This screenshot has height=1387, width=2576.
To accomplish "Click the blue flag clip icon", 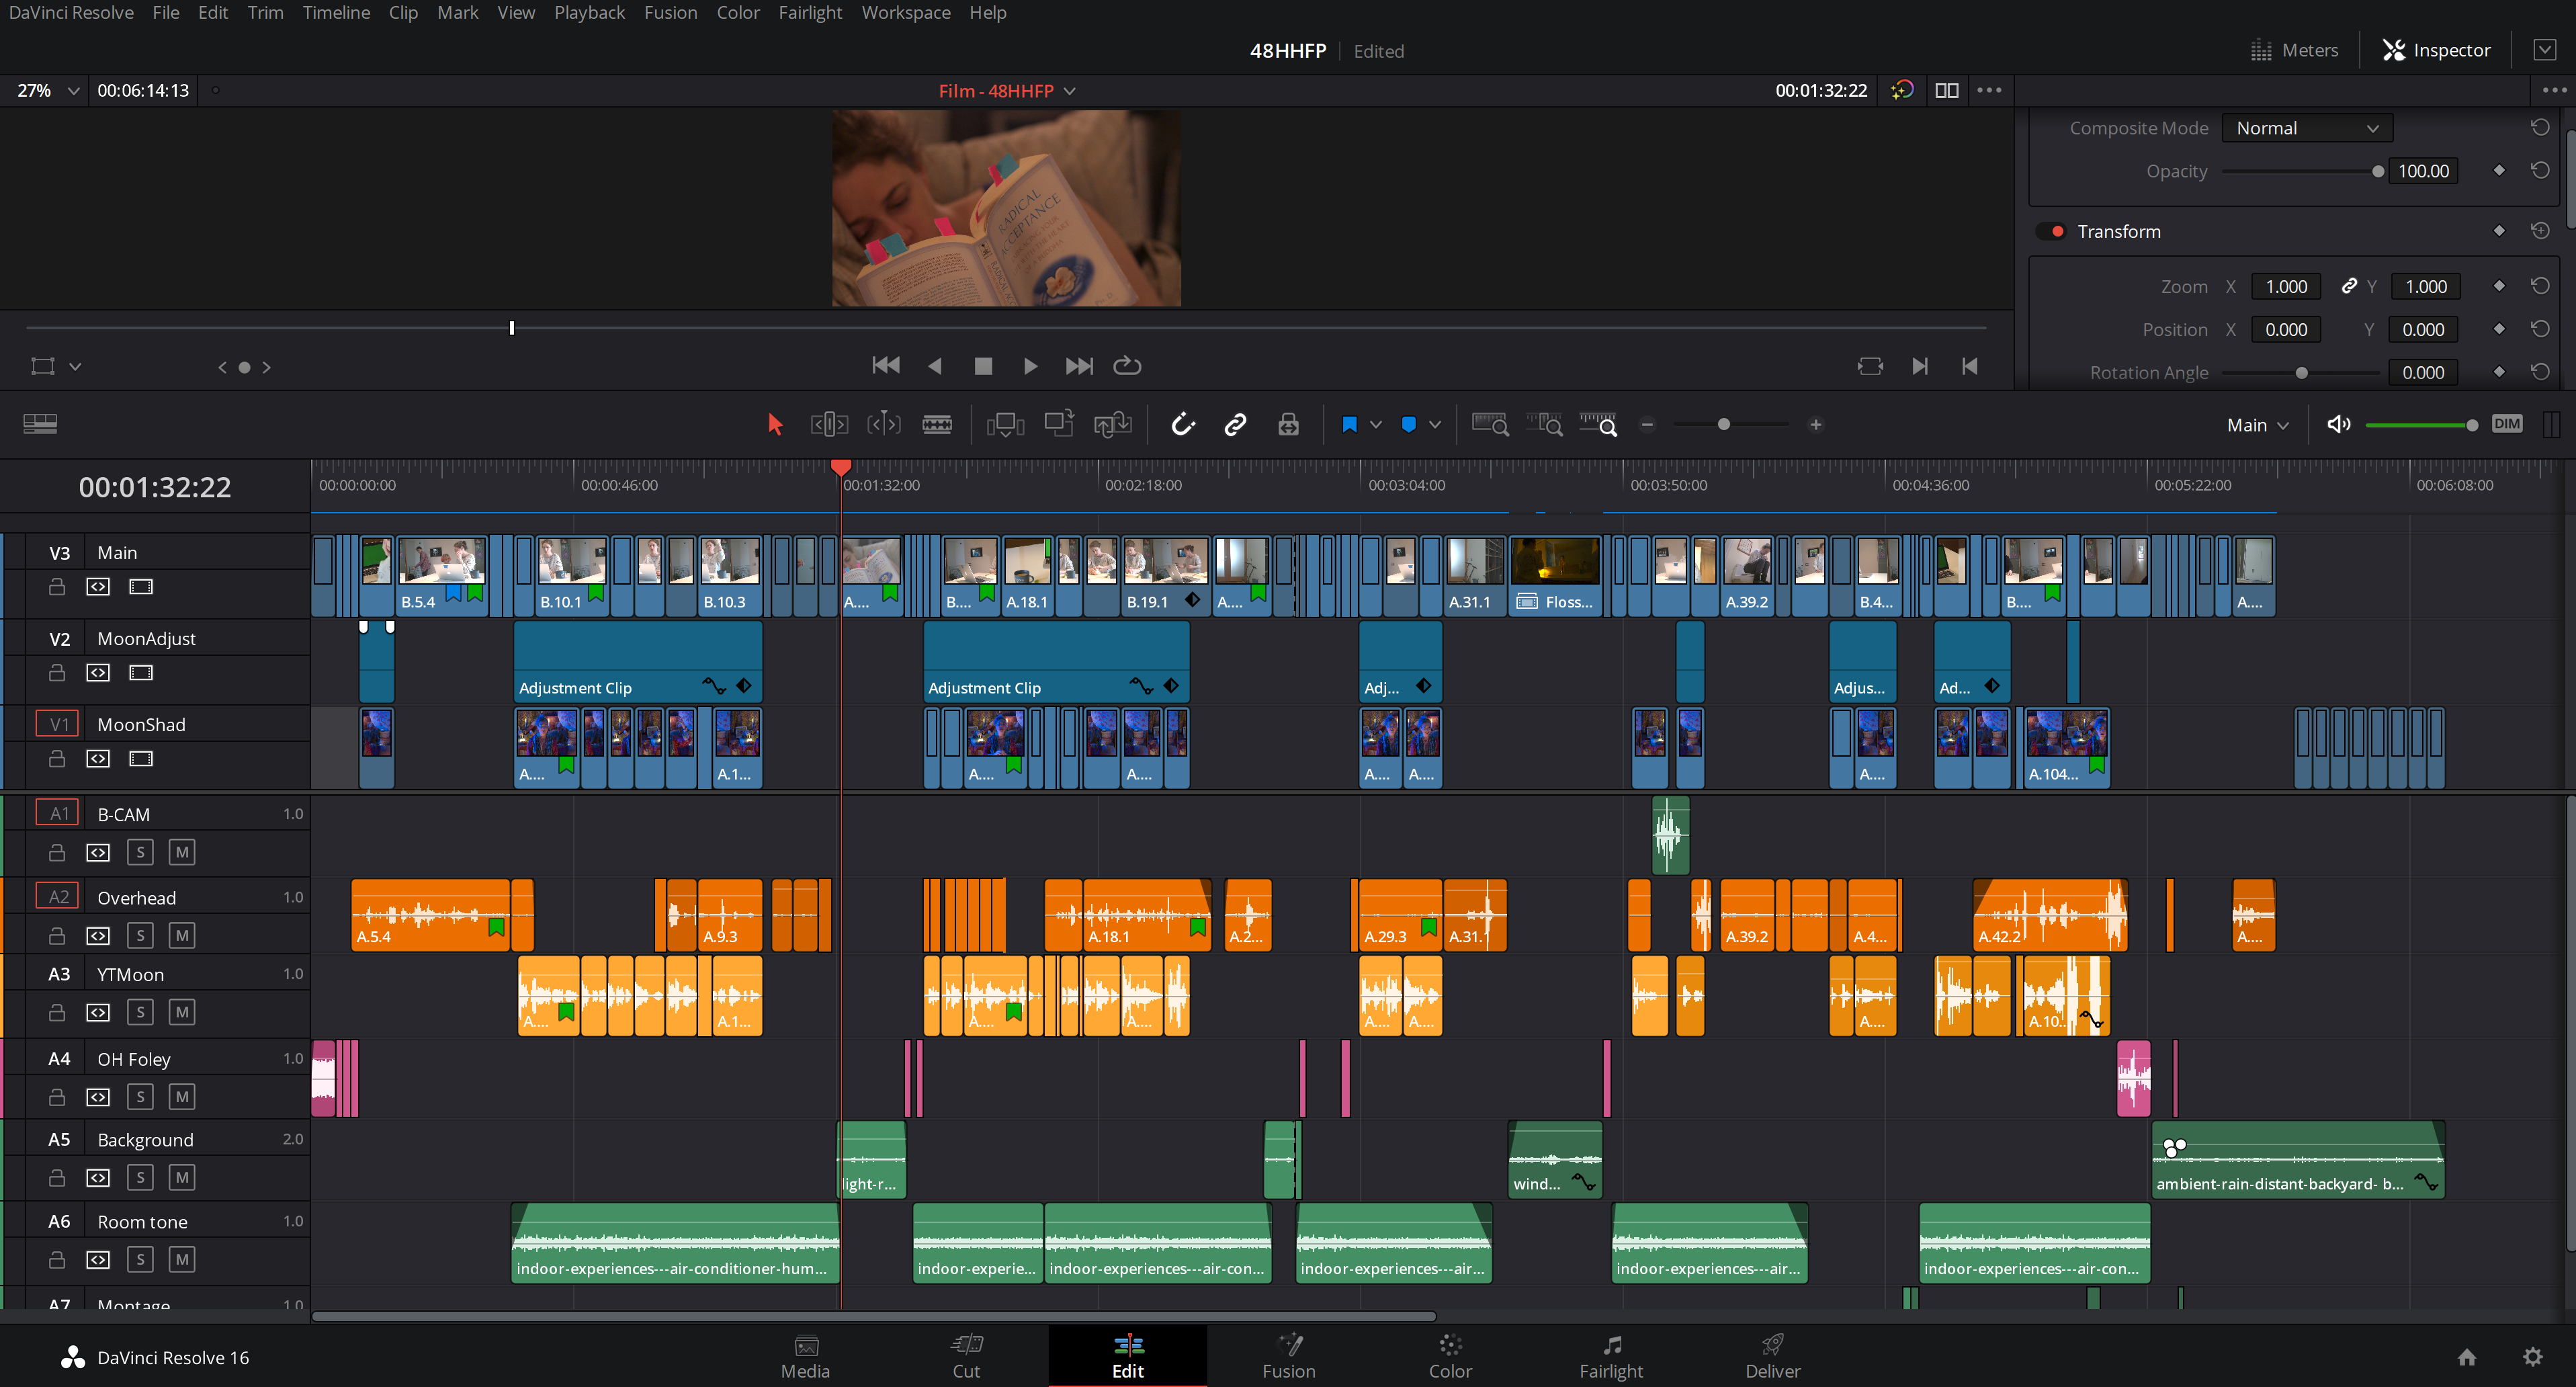I will click(x=1349, y=425).
